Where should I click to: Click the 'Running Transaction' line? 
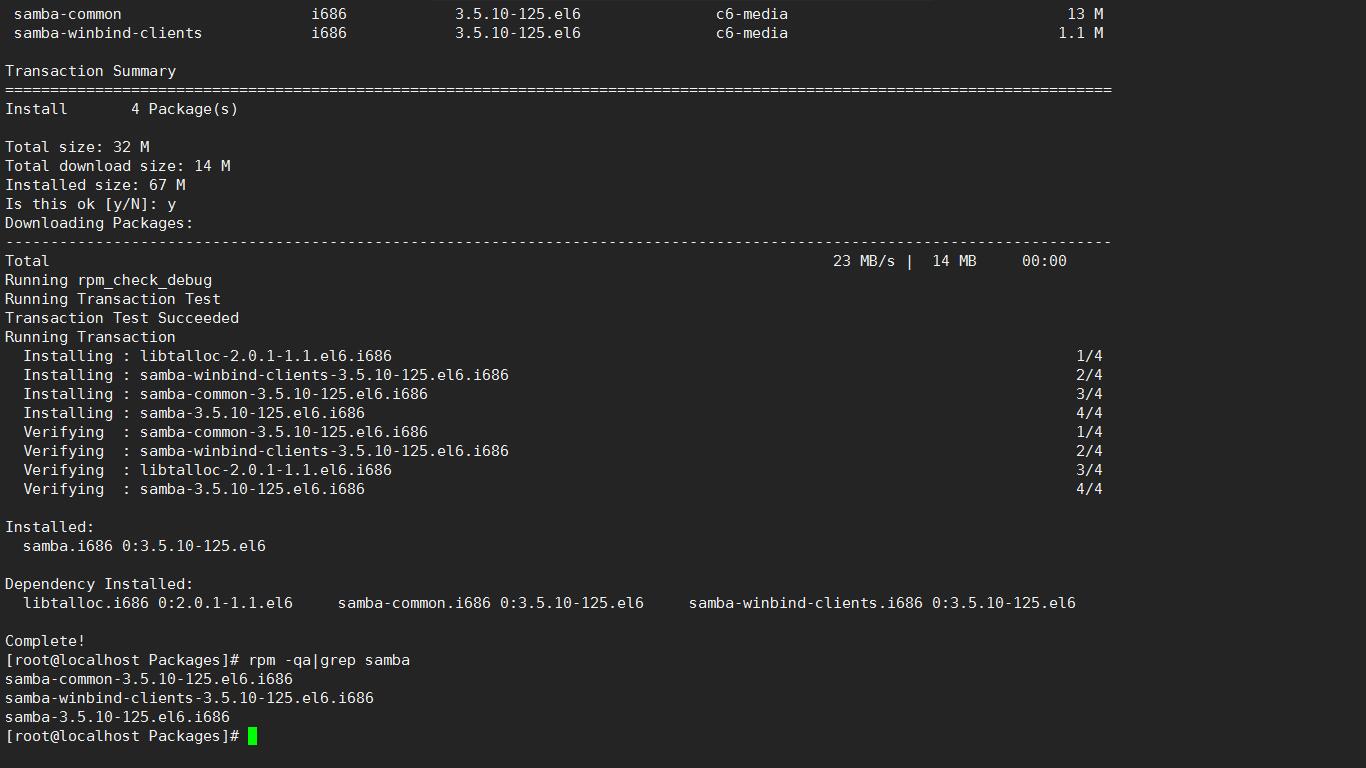tap(90, 337)
